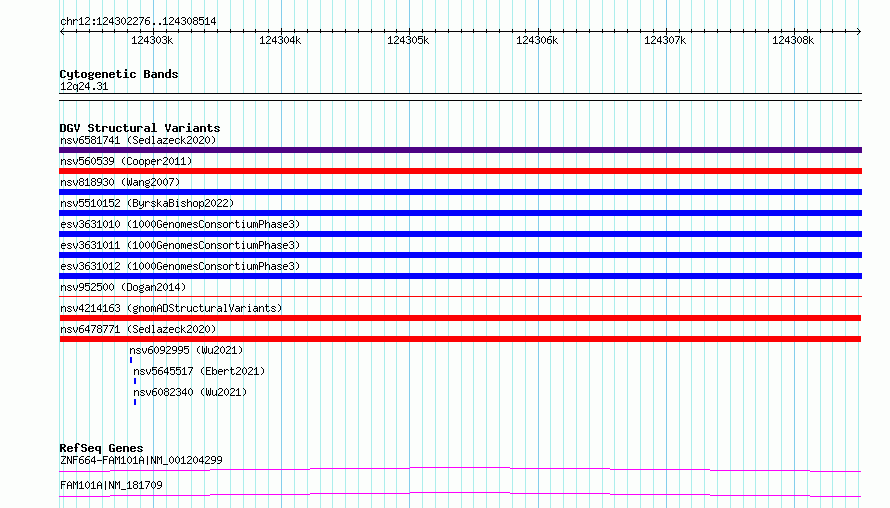This screenshot has height=508, width=890.
Task: Open the nsv560539 (Cooper2011) label
Action: pyautogui.click(x=126, y=161)
